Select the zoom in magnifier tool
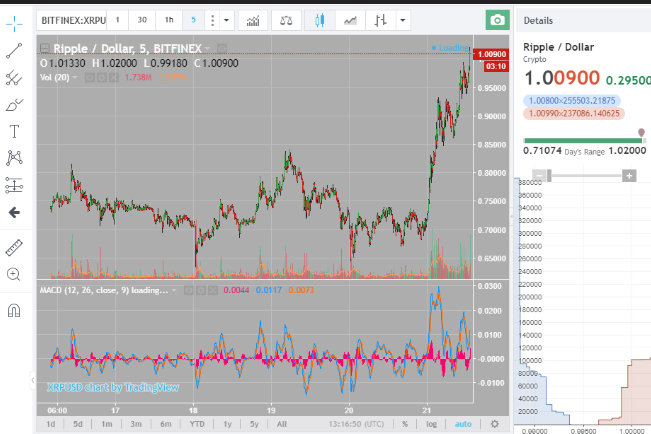The width and height of the screenshot is (651, 434). pos(14,275)
